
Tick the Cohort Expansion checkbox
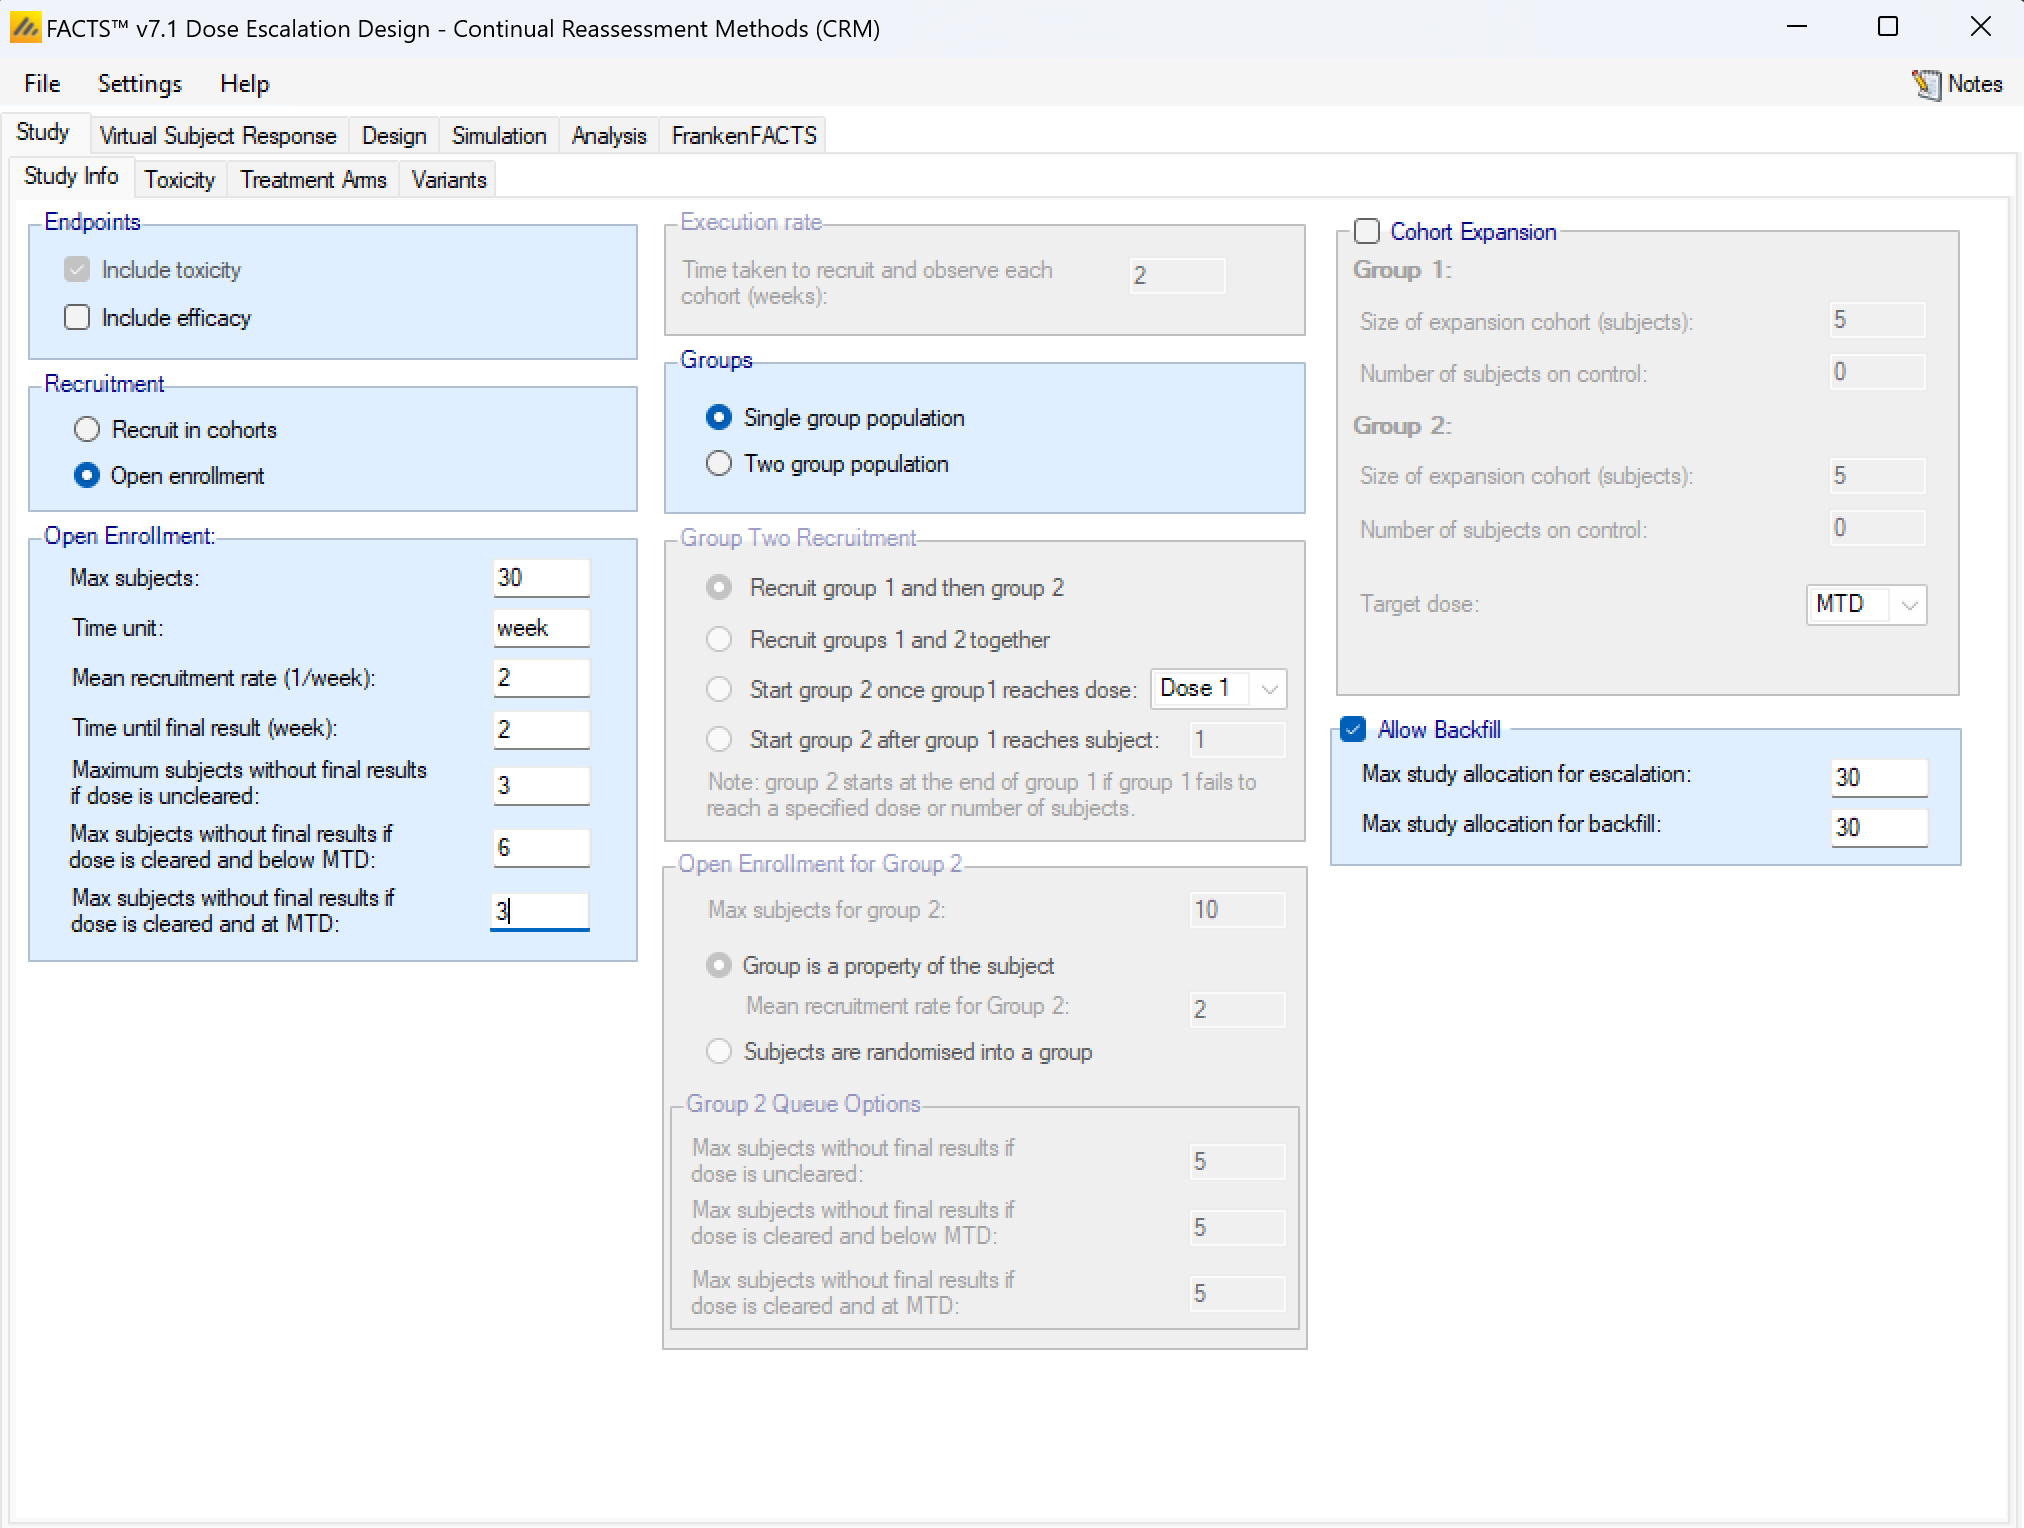click(1367, 232)
